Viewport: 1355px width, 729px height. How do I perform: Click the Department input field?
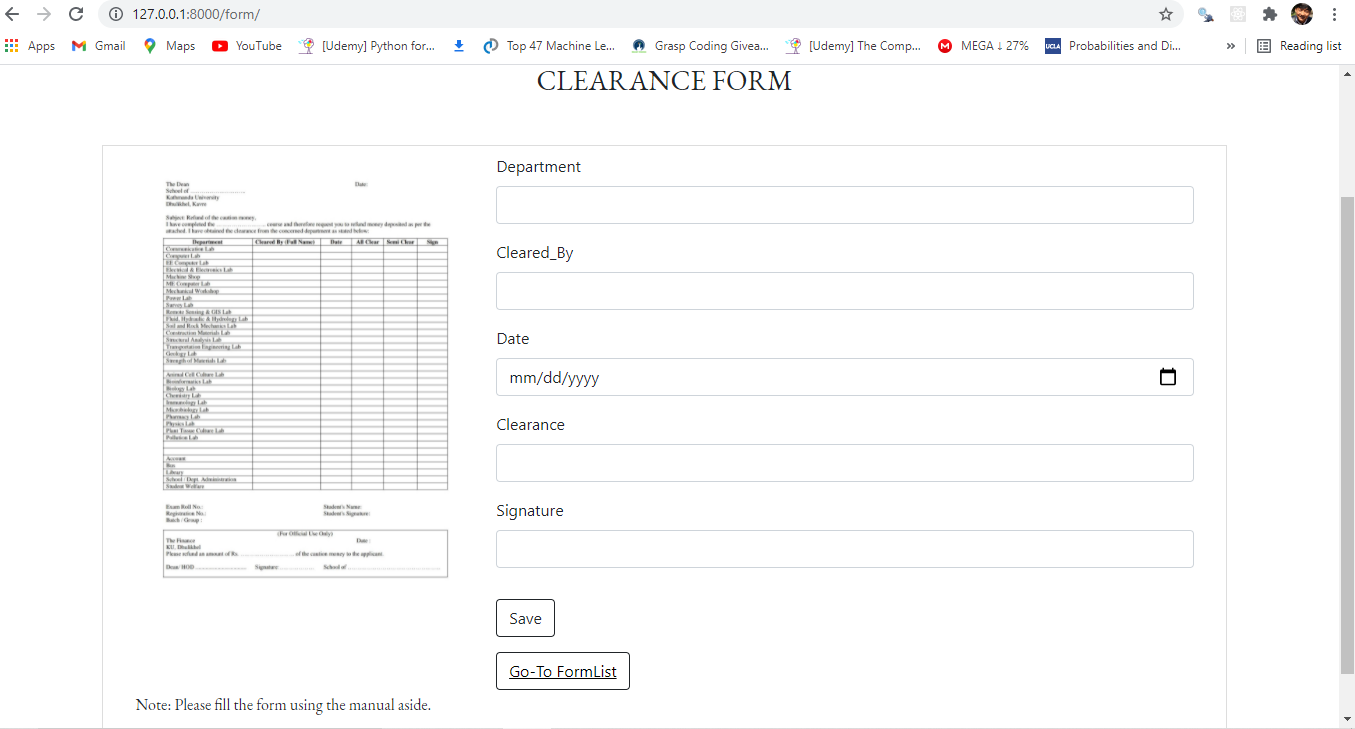[x=845, y=204]
